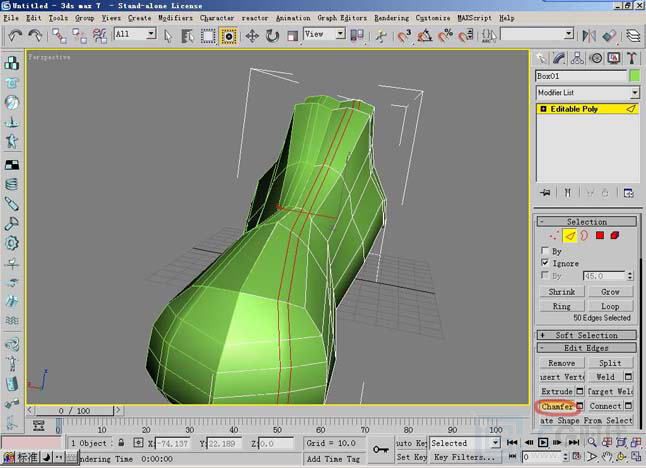Open Select by Name list tool
Image resolution: width=646 pixels, height=468 pixels.
pos(187,36)
